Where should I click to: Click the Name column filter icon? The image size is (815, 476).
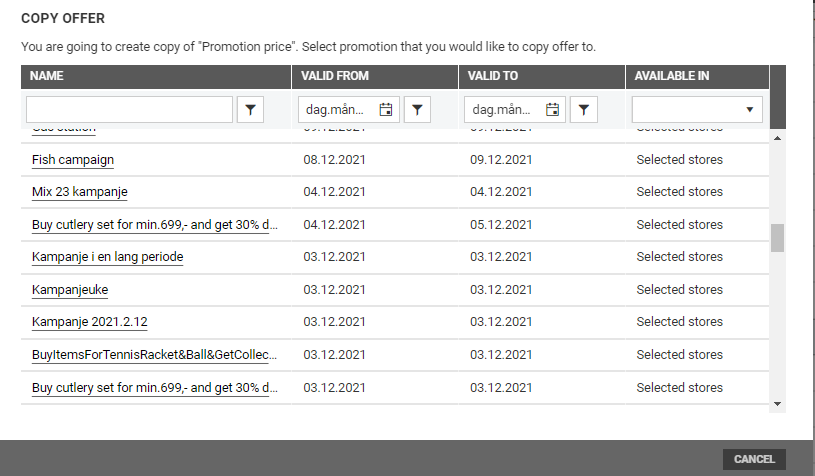click(x=250, y=110)
